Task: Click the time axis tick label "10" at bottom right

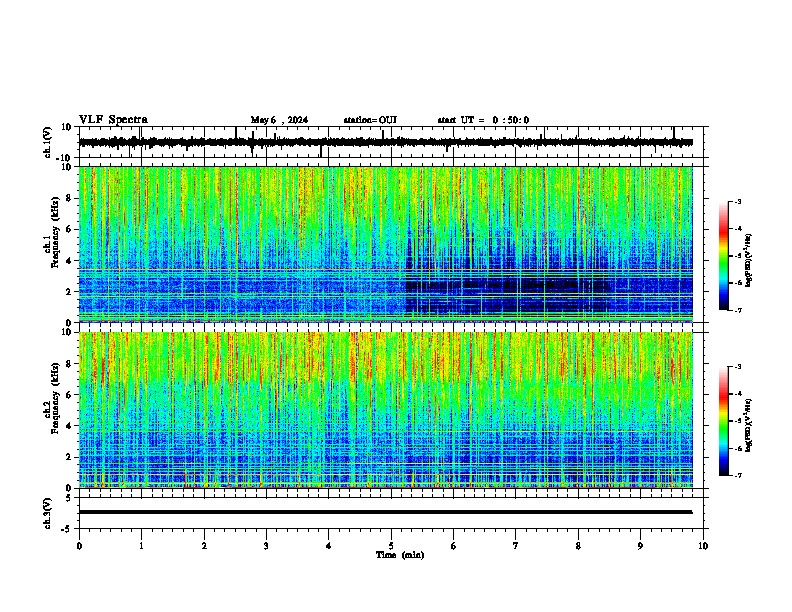Action: pyautogui.click(x=703, y=546)
